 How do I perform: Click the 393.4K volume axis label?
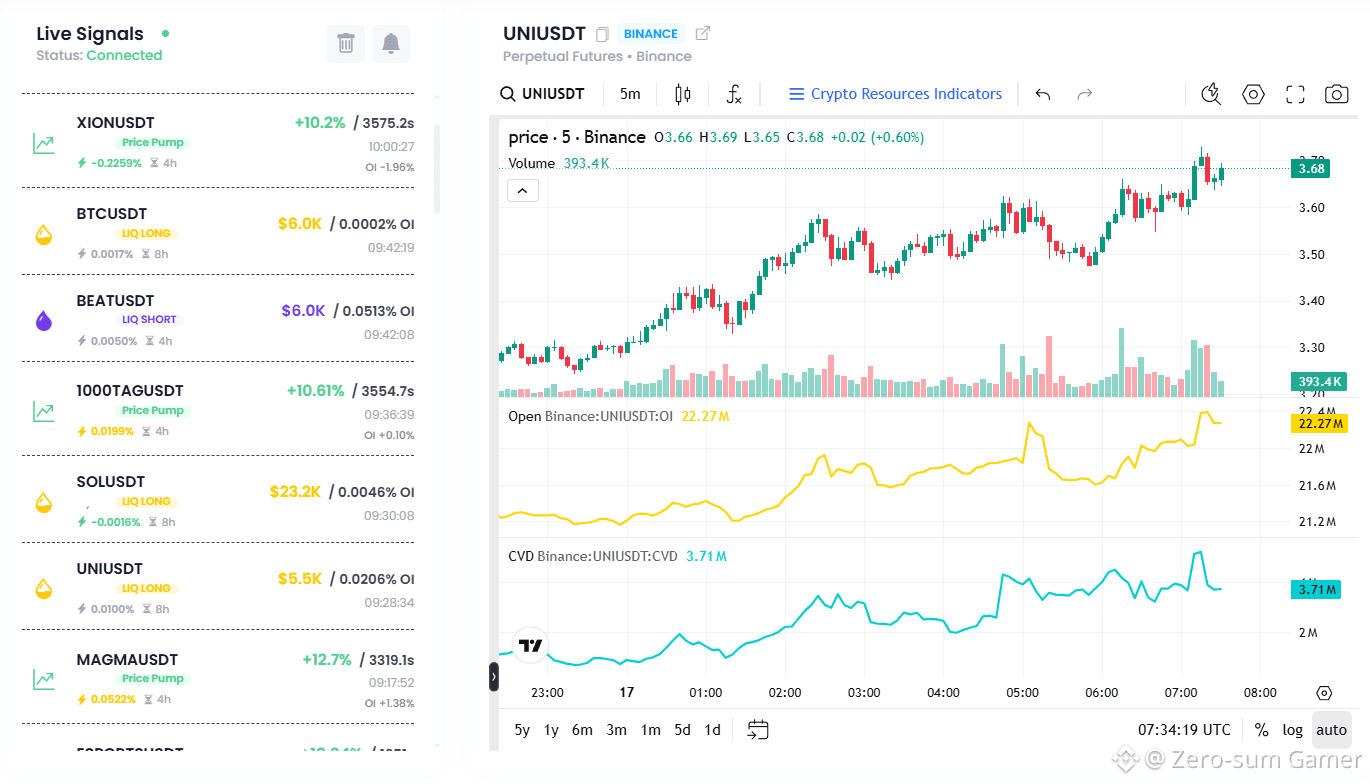1318,381
